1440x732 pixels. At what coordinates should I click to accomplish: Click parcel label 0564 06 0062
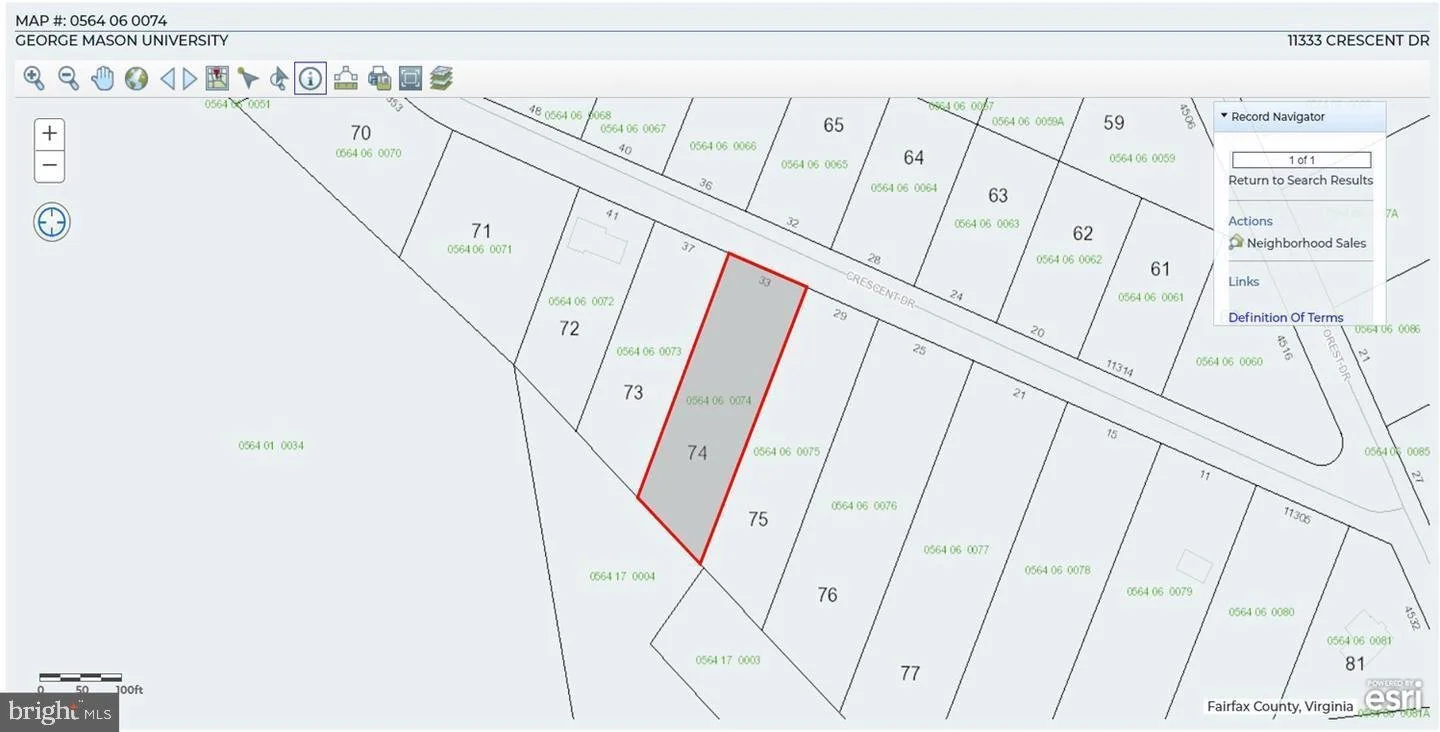click(x=1068, y=259)
